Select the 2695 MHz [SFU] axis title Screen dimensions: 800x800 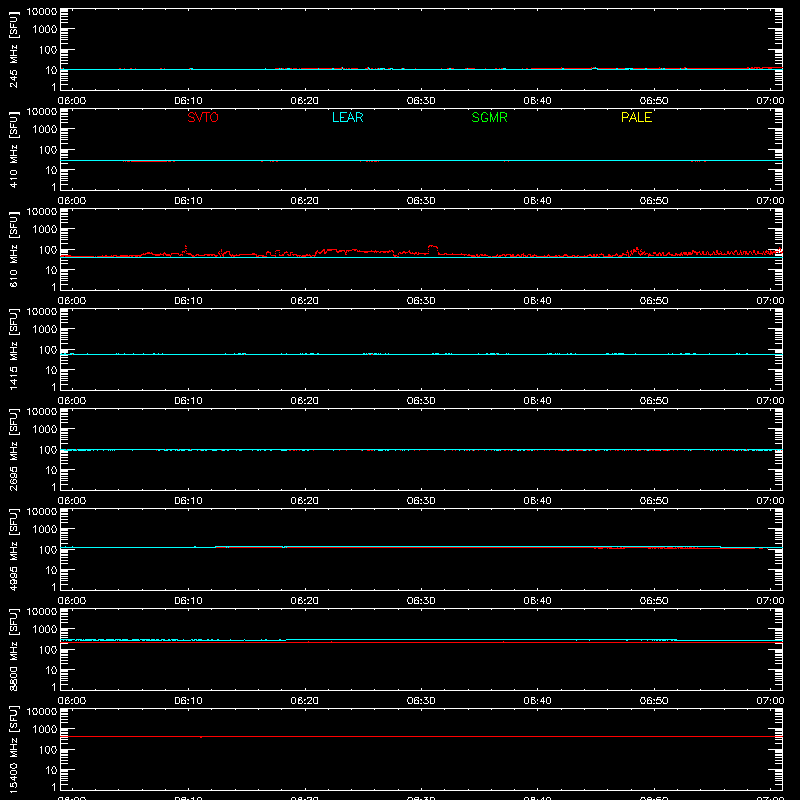pyautogui.click(x=13, y=450)
